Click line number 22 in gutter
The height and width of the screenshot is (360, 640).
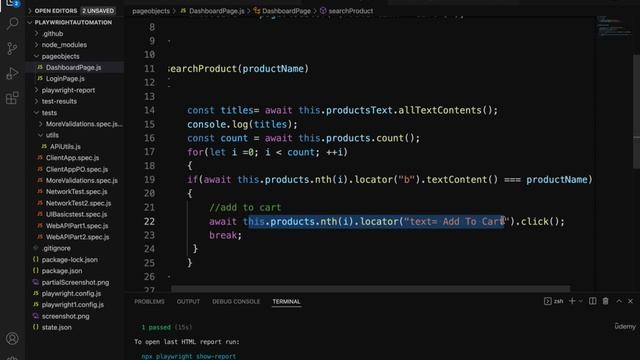click(149, 221)
